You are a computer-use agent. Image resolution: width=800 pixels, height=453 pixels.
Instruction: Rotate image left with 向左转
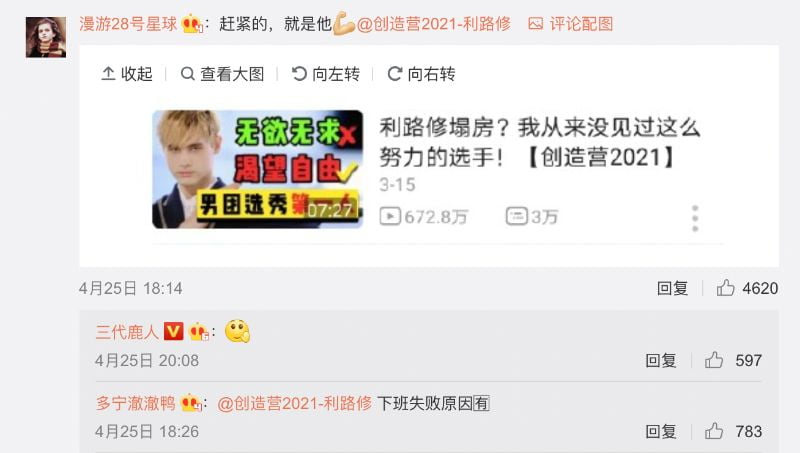pyautogui.click(x=326, y=74)
